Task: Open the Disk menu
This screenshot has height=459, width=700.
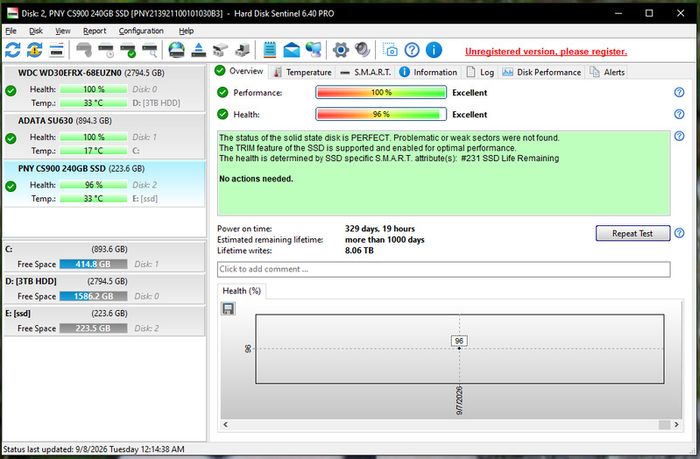Action: [x=36, y=31]
